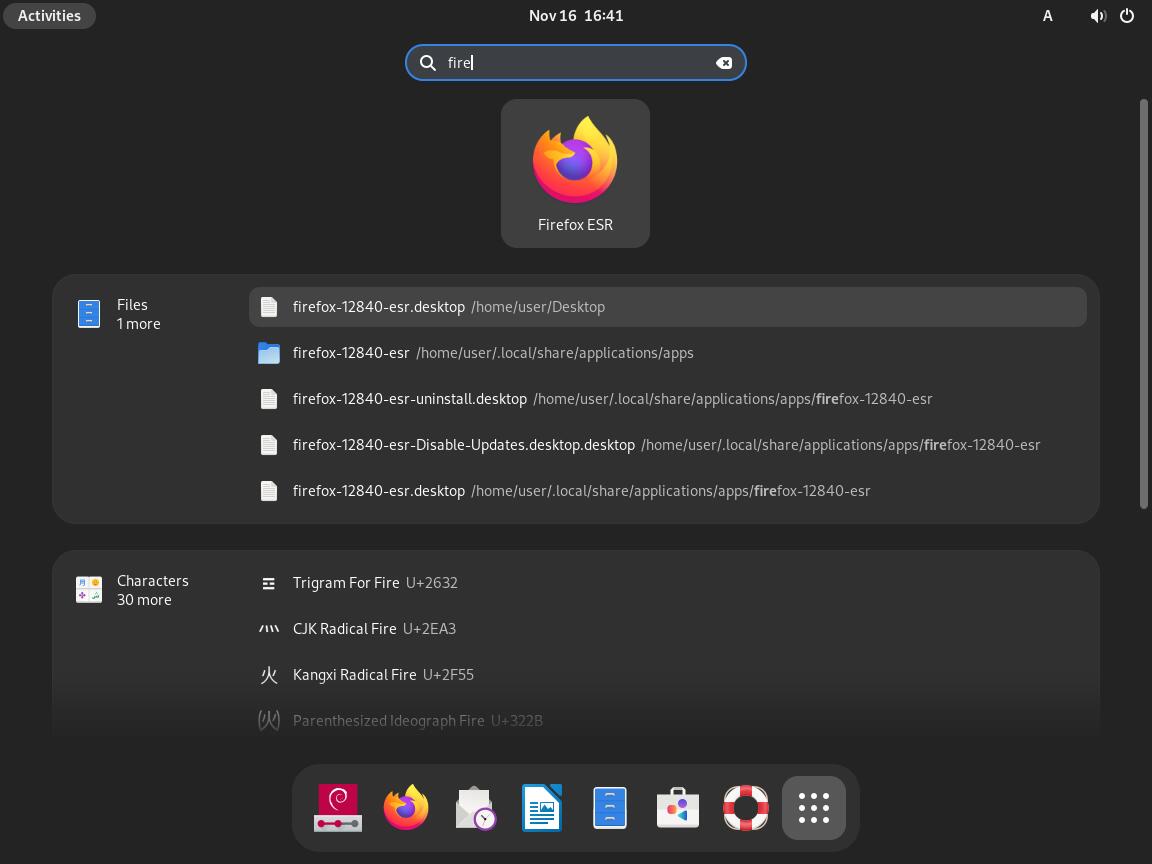
Task: Launch Firefox from the dock
Action: [406, 808]
